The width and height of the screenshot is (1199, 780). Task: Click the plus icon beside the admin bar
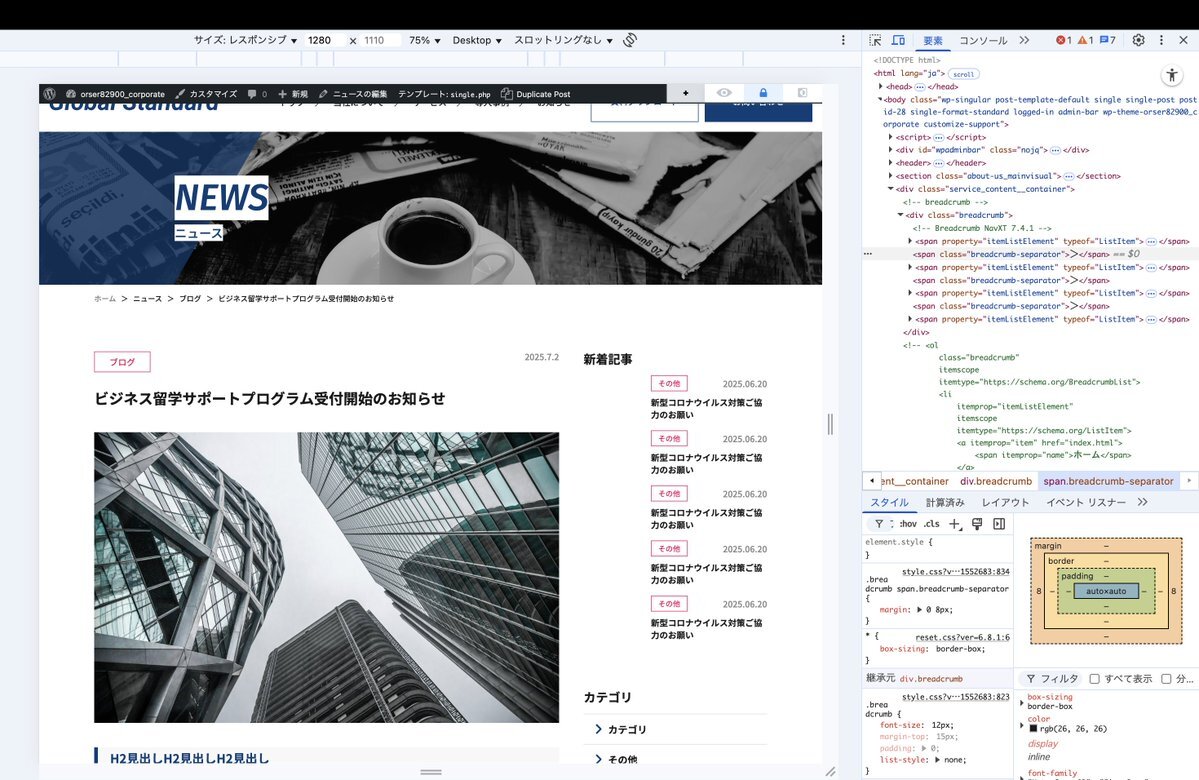[685, 93]
